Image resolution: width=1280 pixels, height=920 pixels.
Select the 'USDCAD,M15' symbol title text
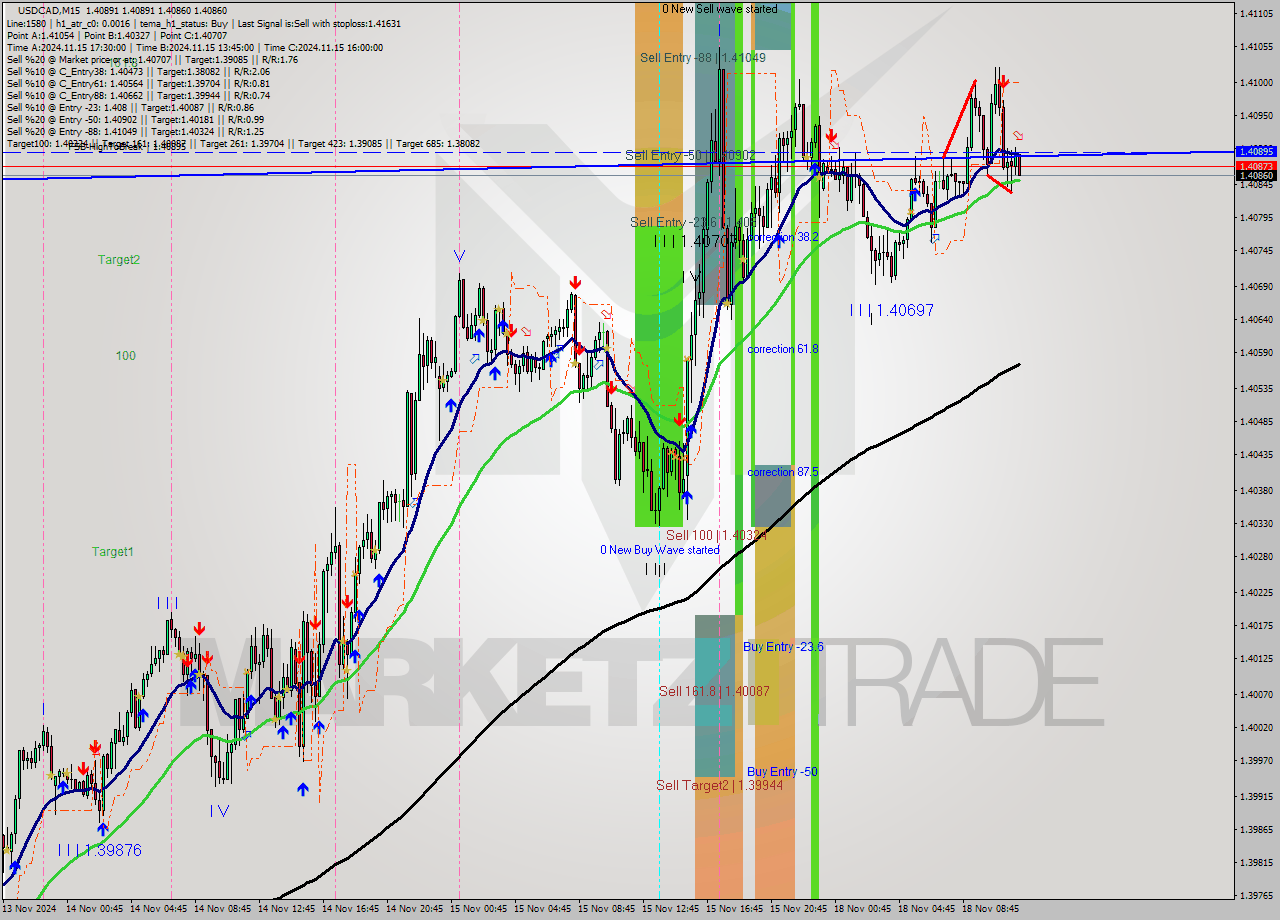[48, 11]
